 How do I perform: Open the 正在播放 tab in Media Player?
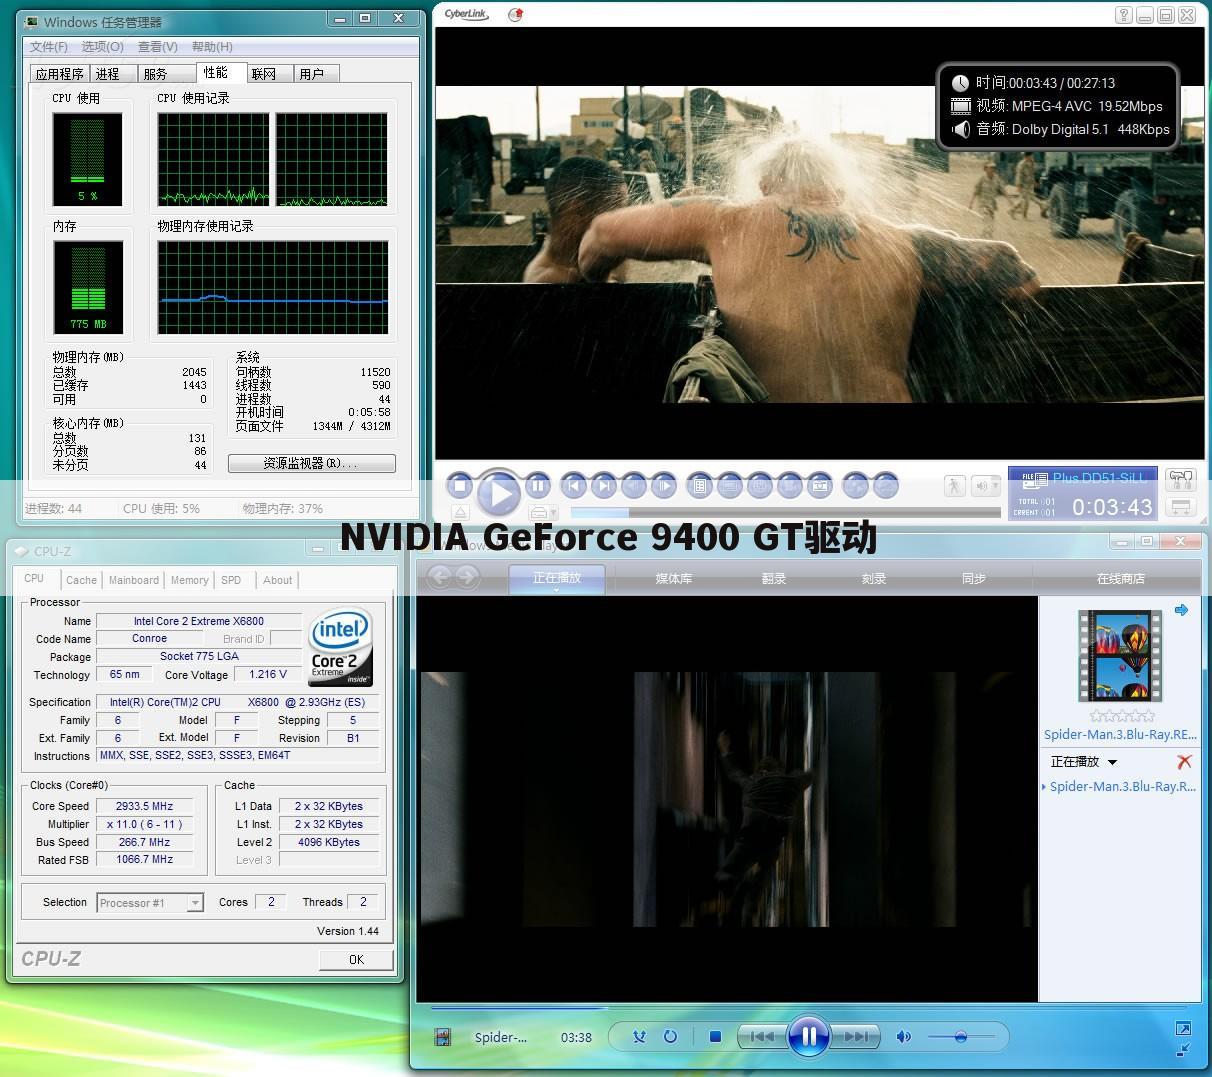pyautogui.click(x=557, y=577)
